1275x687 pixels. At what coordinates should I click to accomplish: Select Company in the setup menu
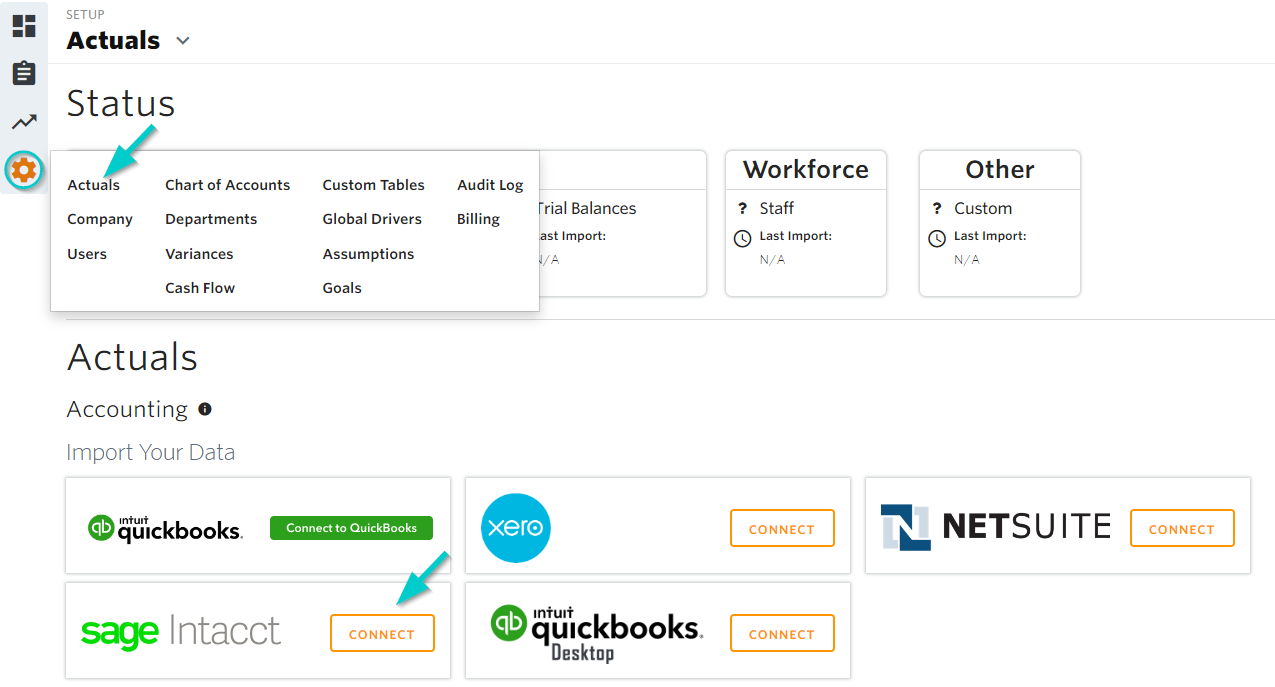tap(100, 219)
